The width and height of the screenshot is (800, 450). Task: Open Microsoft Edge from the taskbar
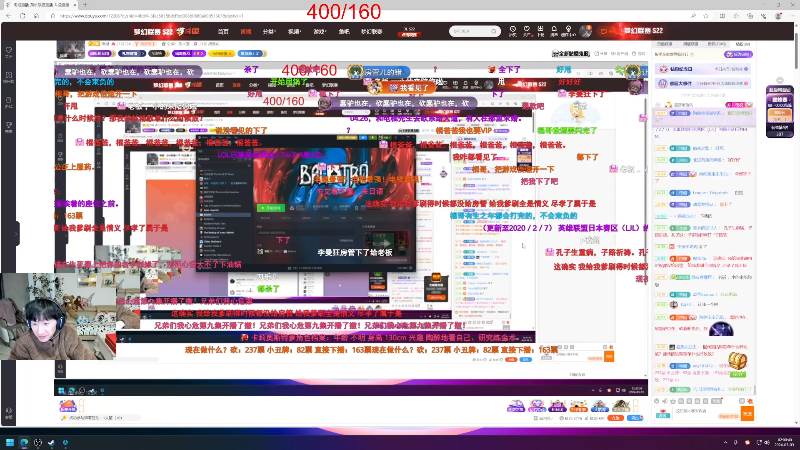click(x=24, y=442)
